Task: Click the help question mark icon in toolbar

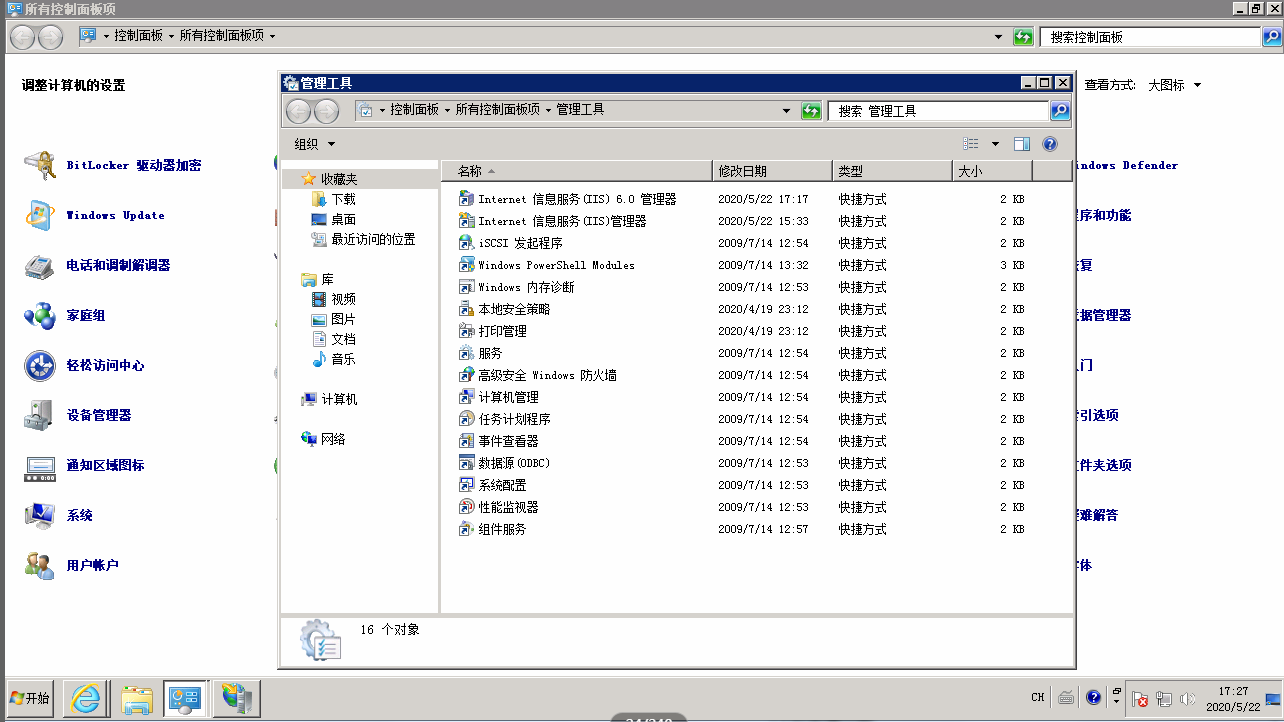Action: tap(1050, 144)
